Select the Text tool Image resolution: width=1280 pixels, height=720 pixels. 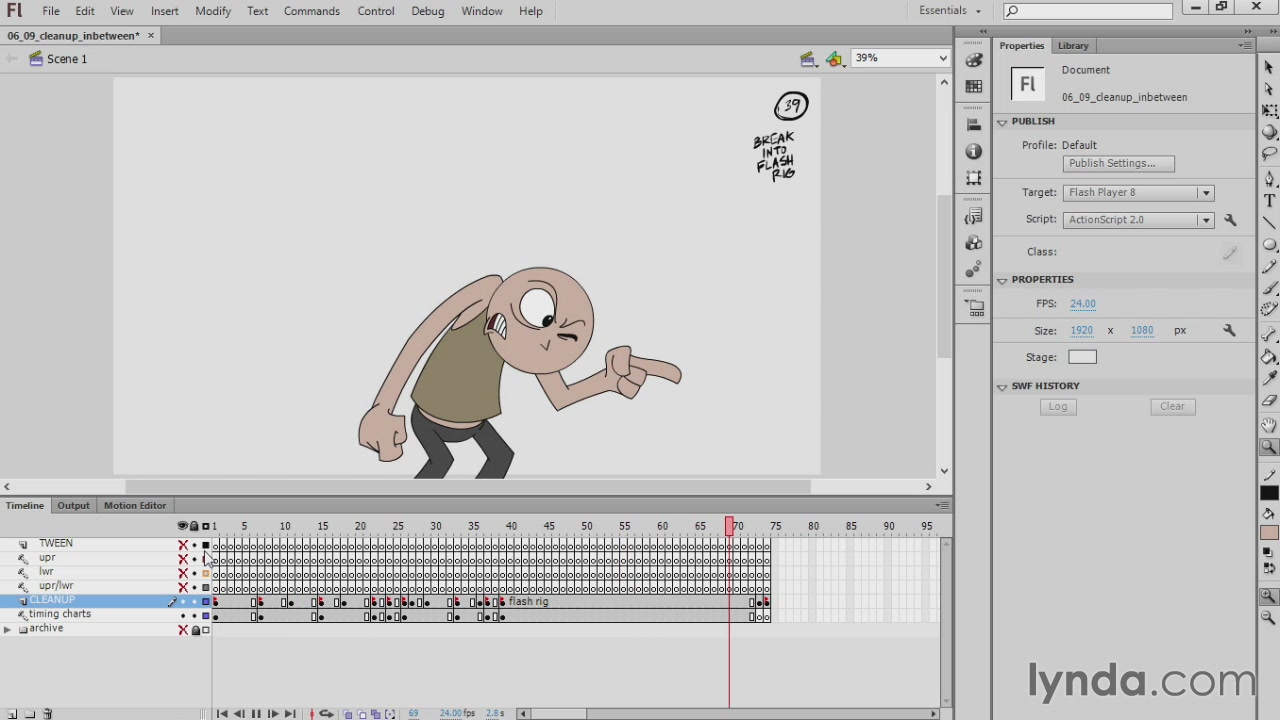click(1269, 200)
